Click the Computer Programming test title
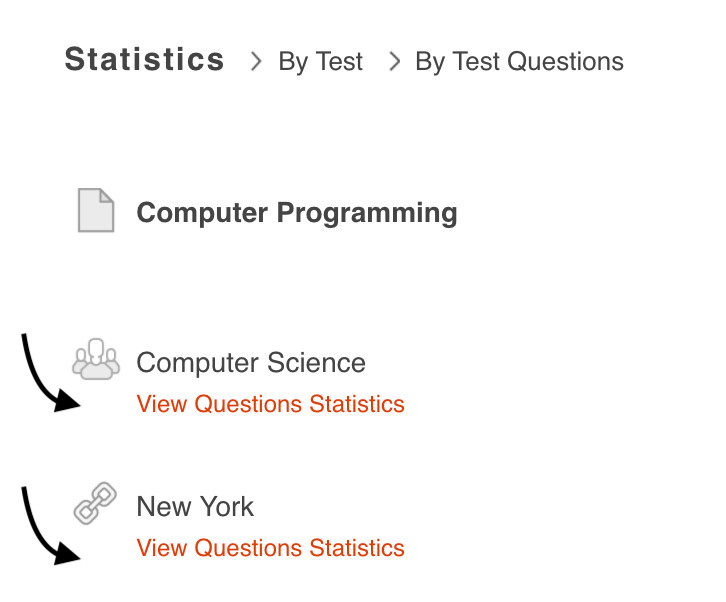The image size is (726, 602). [x=297, y=213]
